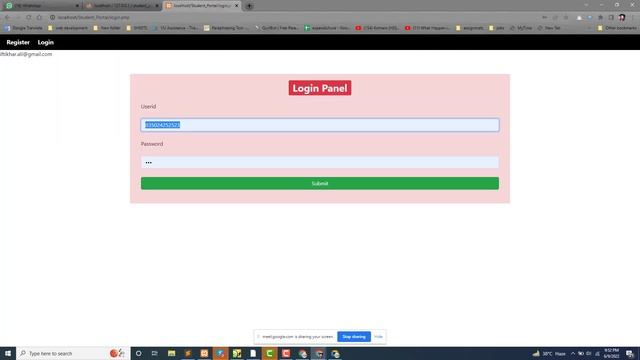Open New folder bookmarks folder
The image size is (640, 360).
click(107, 28)
